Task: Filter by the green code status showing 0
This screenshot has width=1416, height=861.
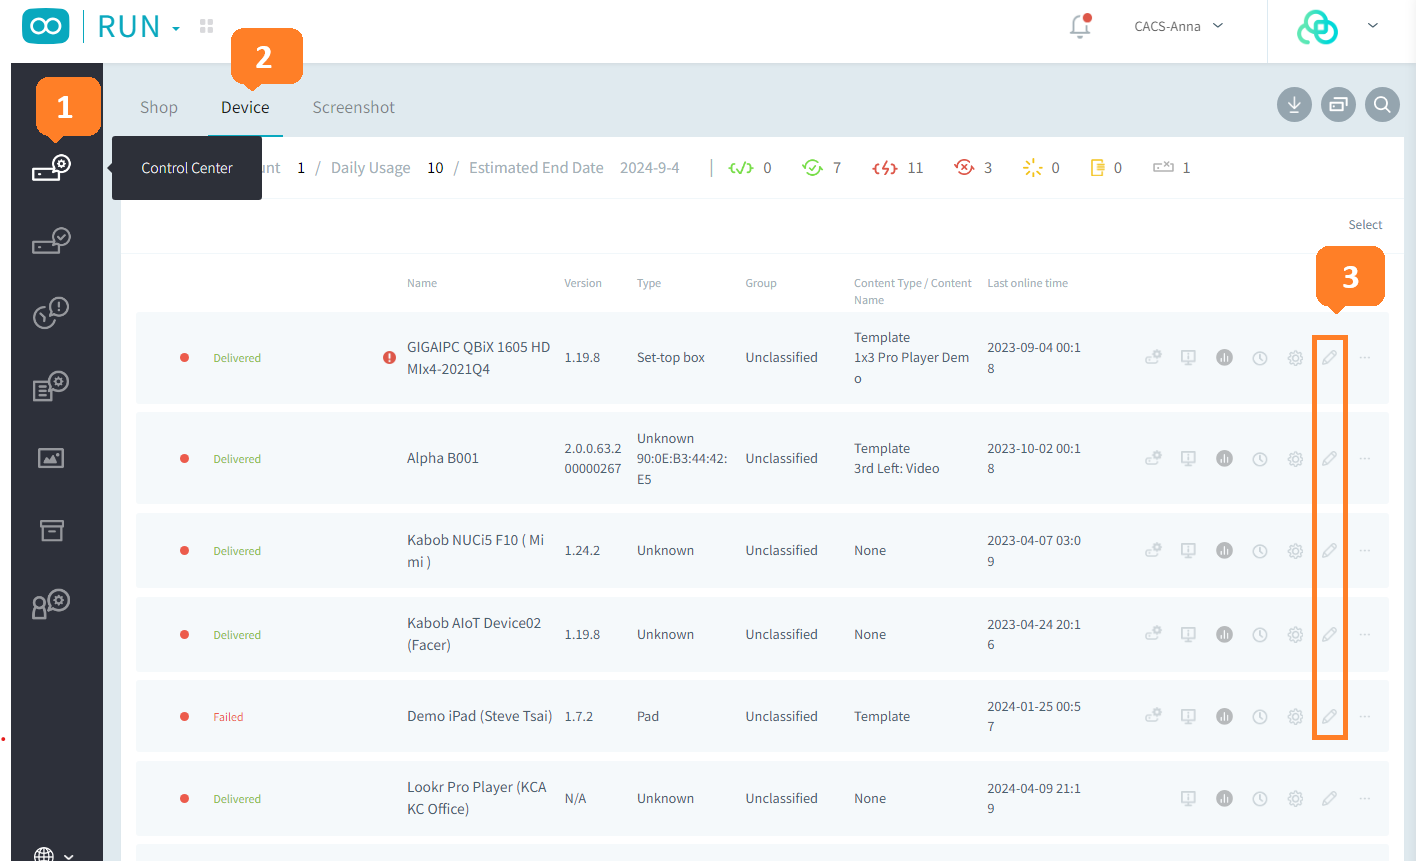Action: [x=749, y=168]
